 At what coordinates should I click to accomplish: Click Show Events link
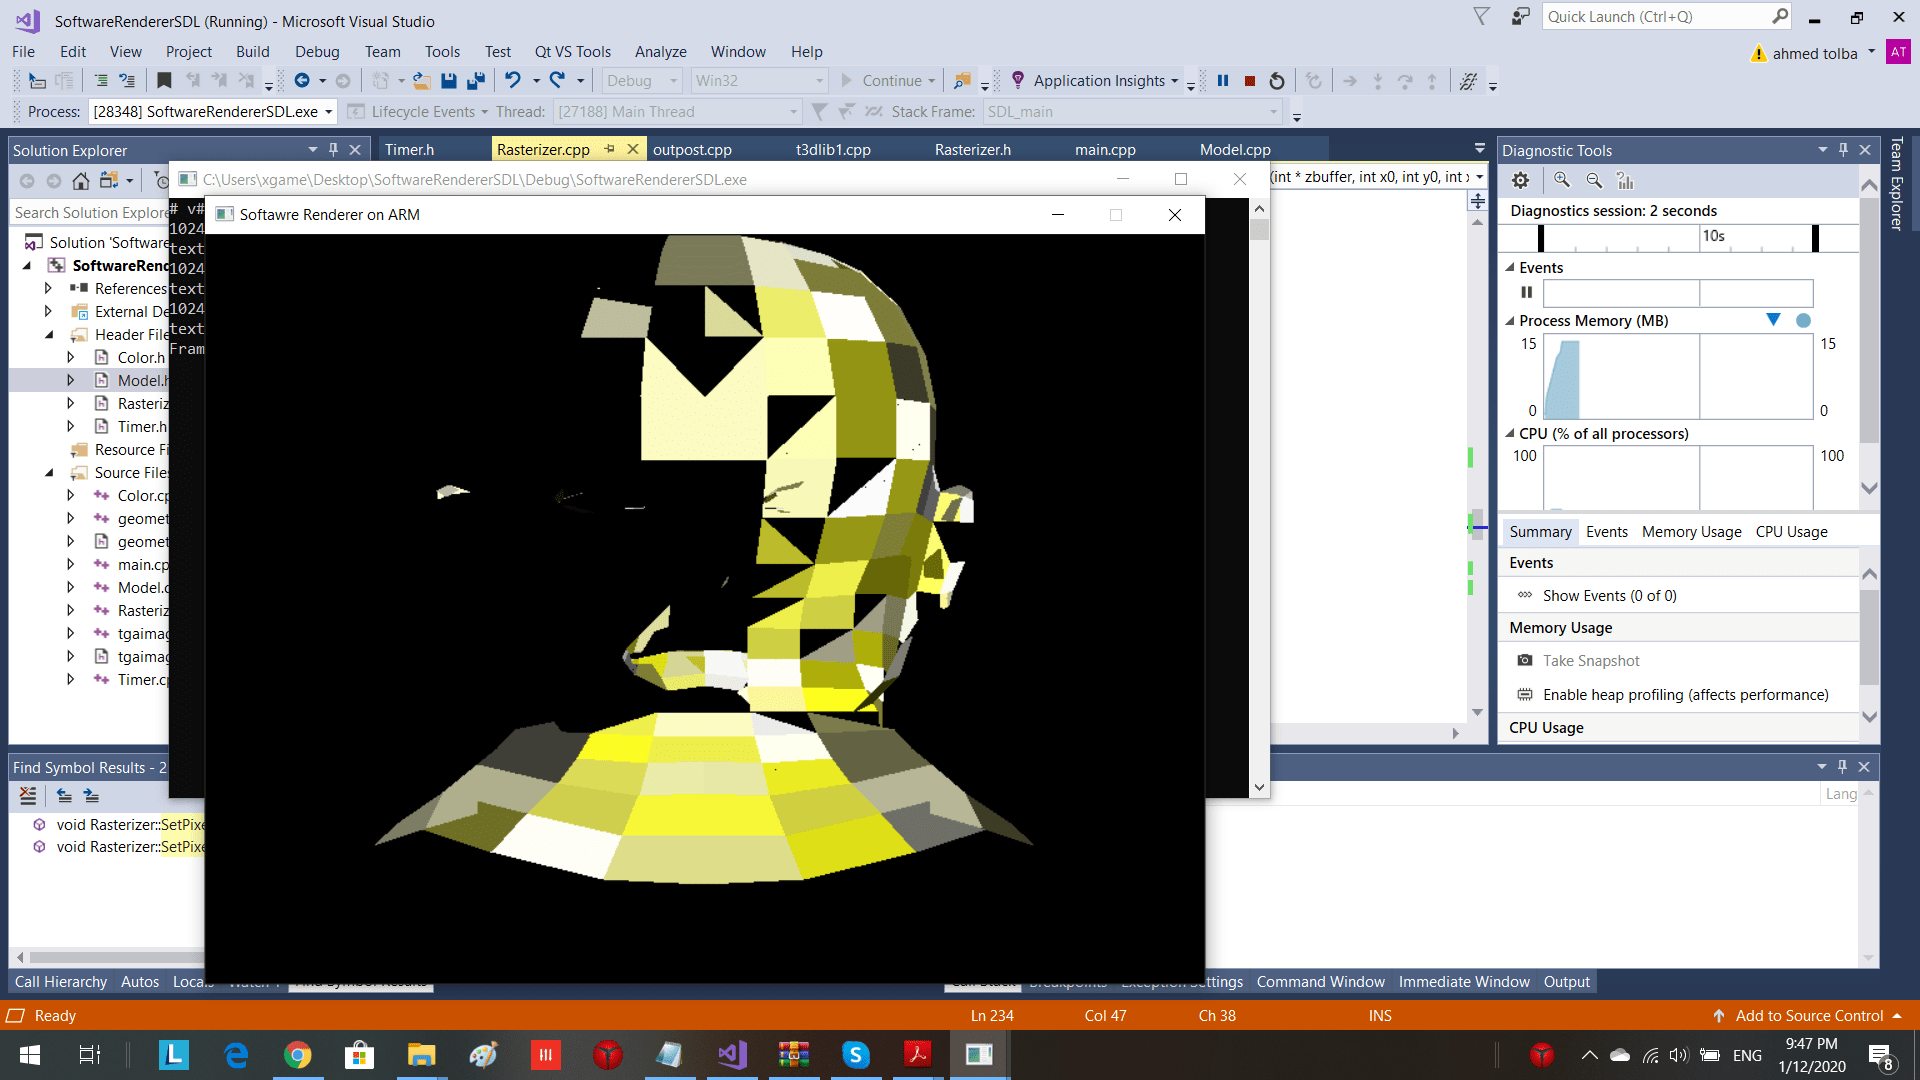1609,596
